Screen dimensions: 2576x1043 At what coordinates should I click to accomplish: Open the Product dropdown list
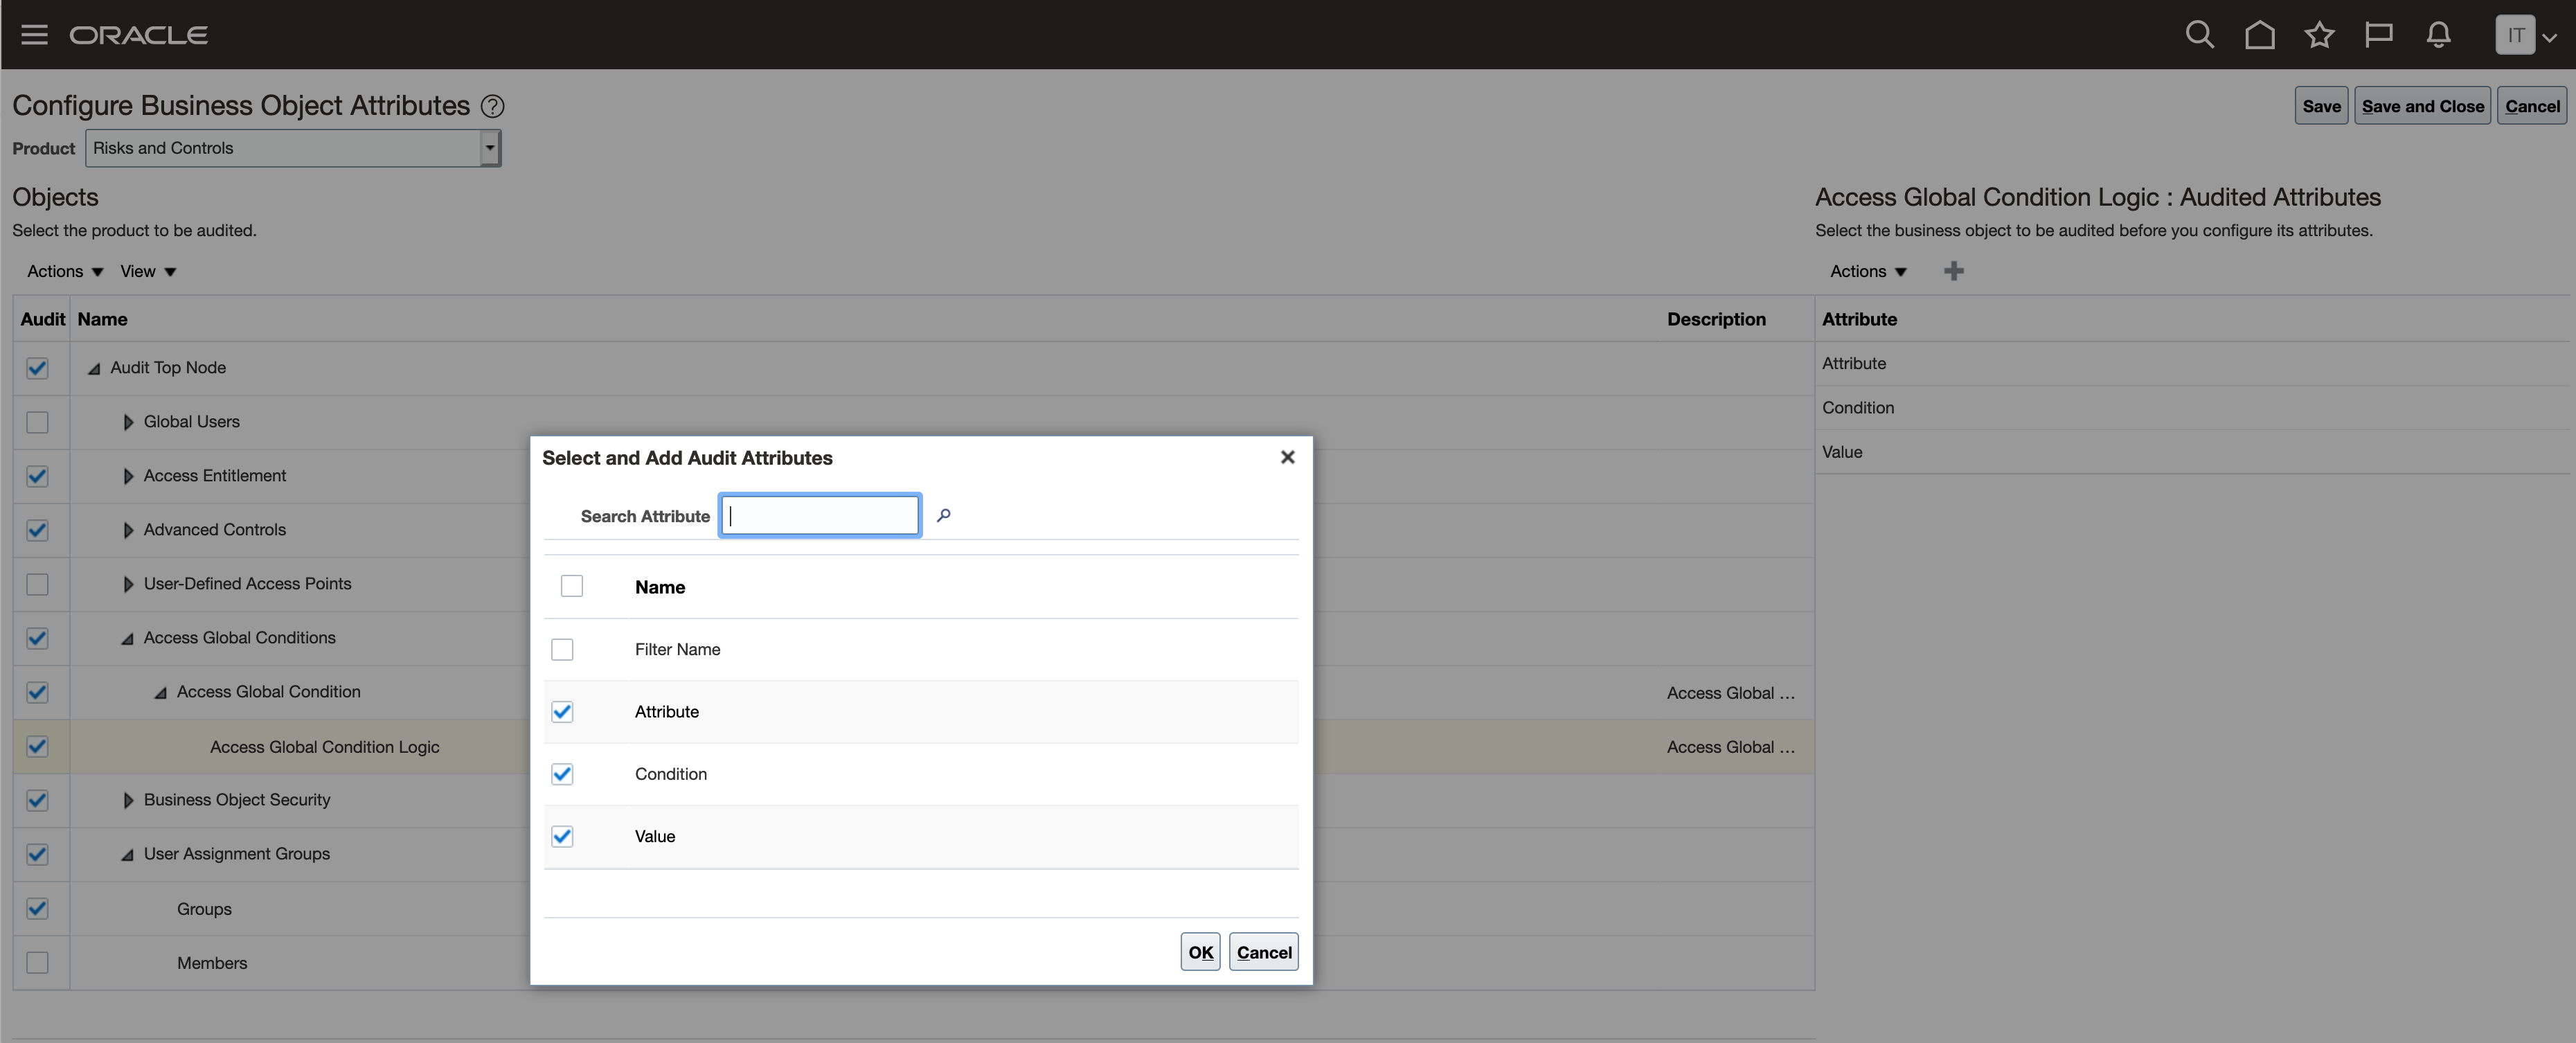tap(489, 148)
